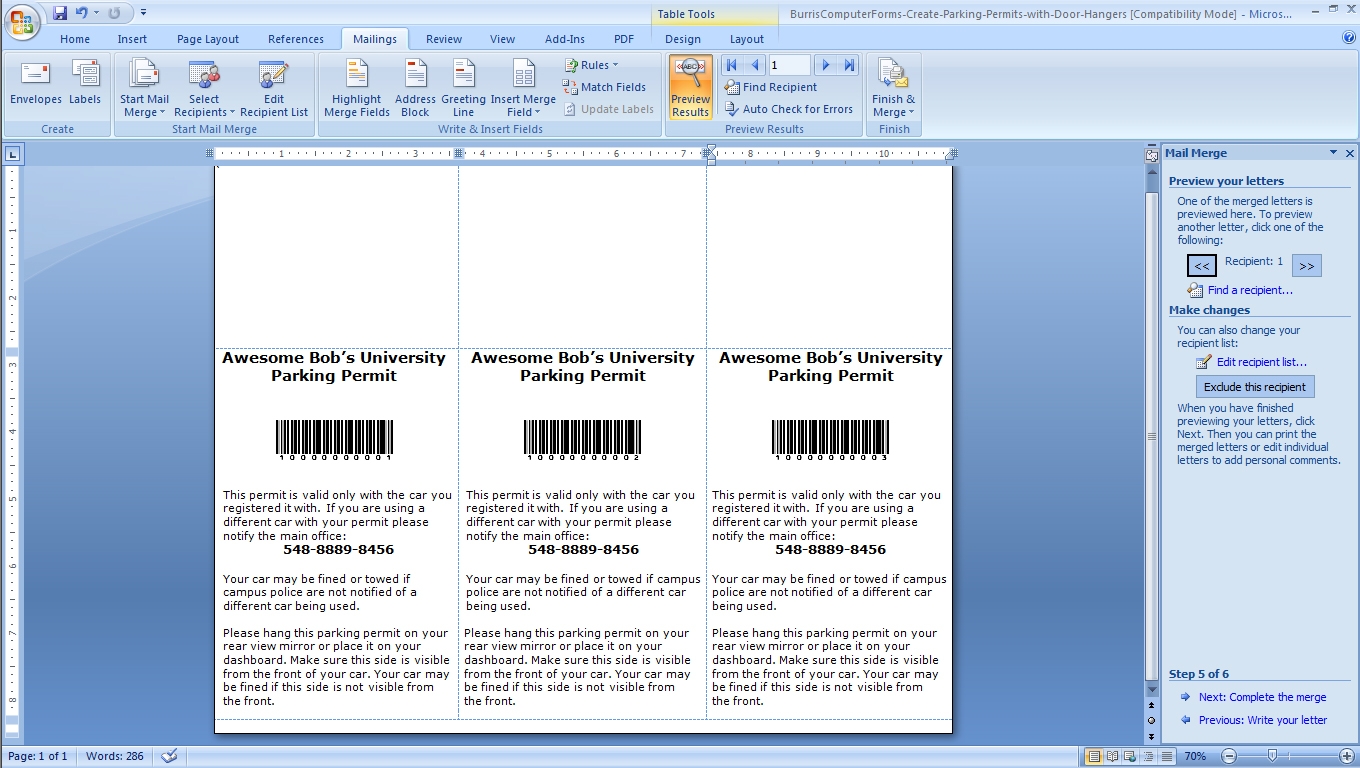Toggle the ruler view button
Image resolution: width=1360 pixels, height=768 pixels.
click(x=1151, y=154)
